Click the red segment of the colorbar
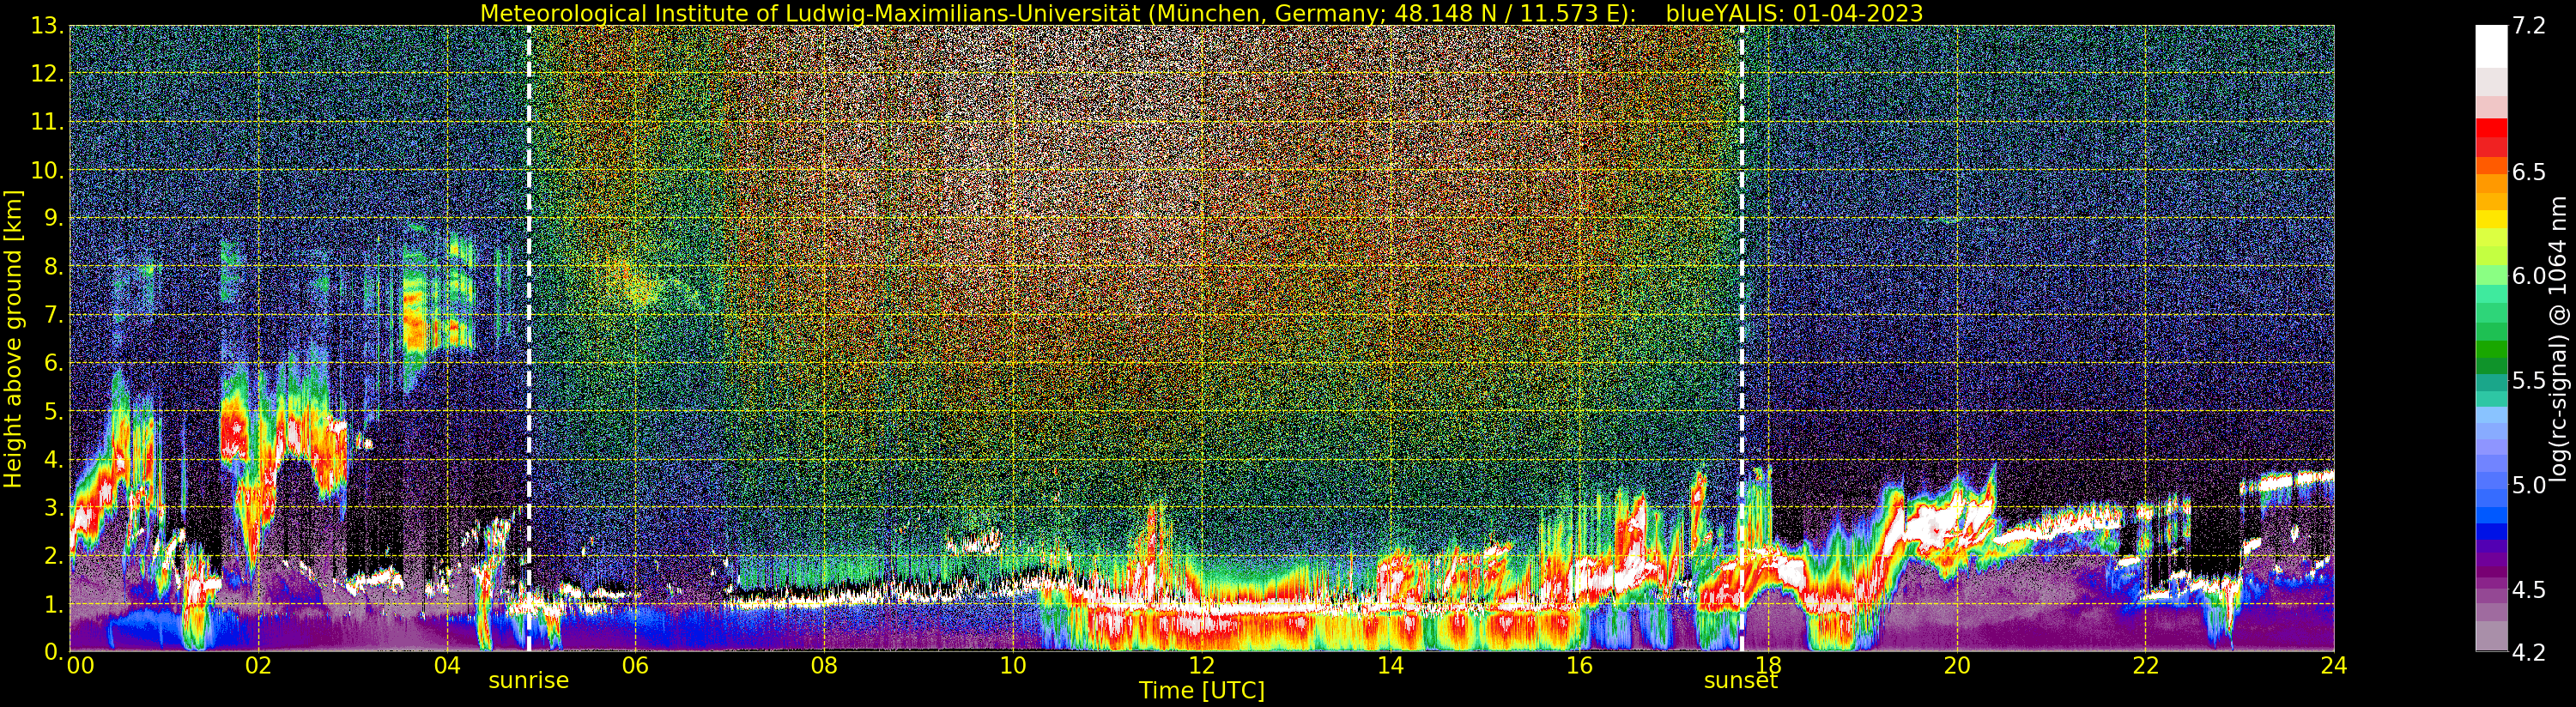This screenshot has width=2576, height=707. (x=2491, y=128)
